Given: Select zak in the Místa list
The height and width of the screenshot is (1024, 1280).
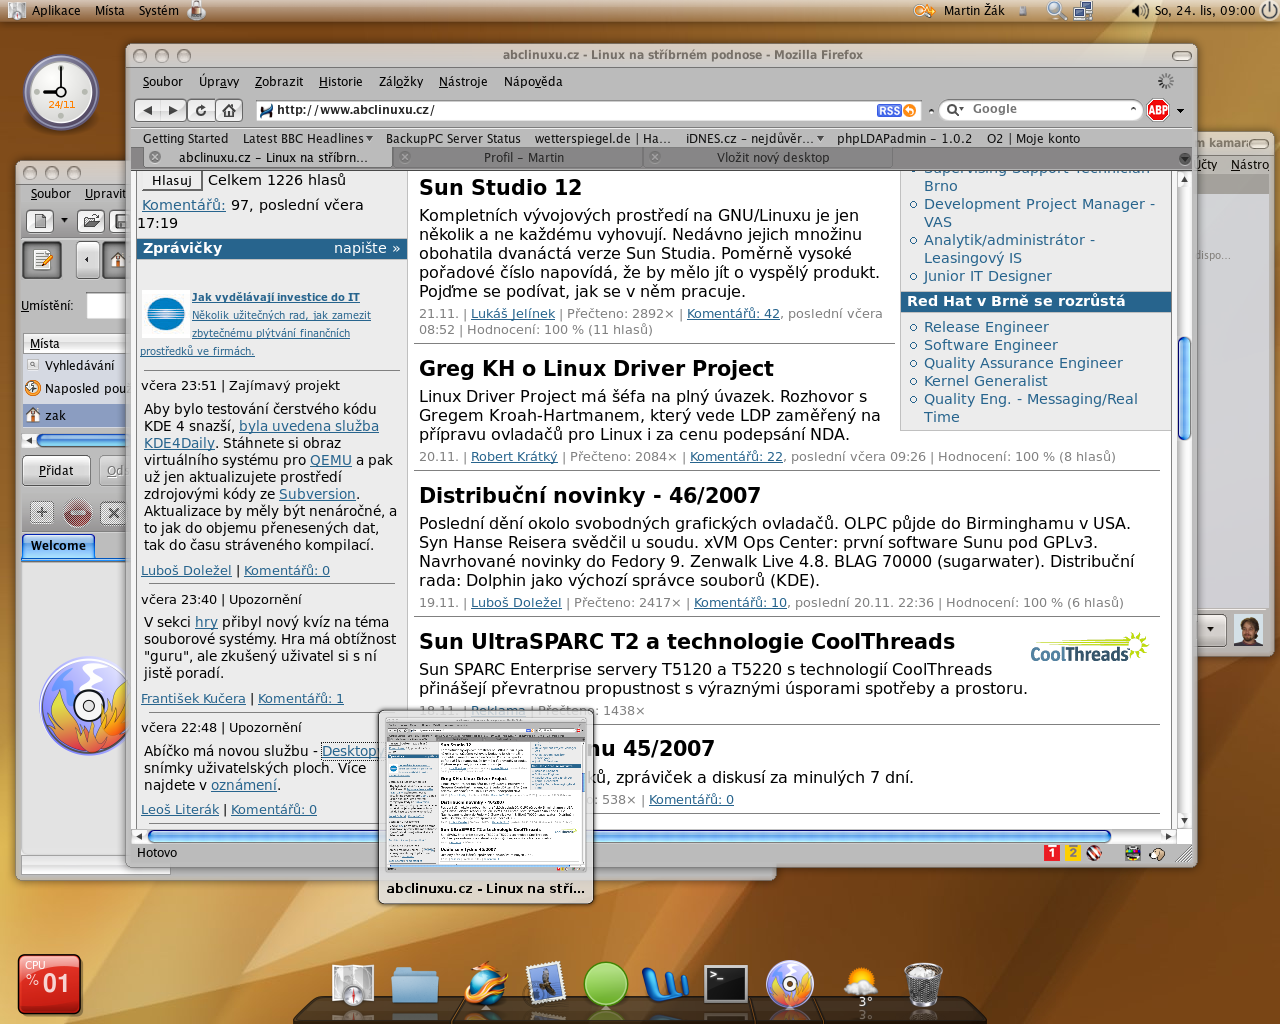Looking at the screenshot, I should click(x=75, y=415).
